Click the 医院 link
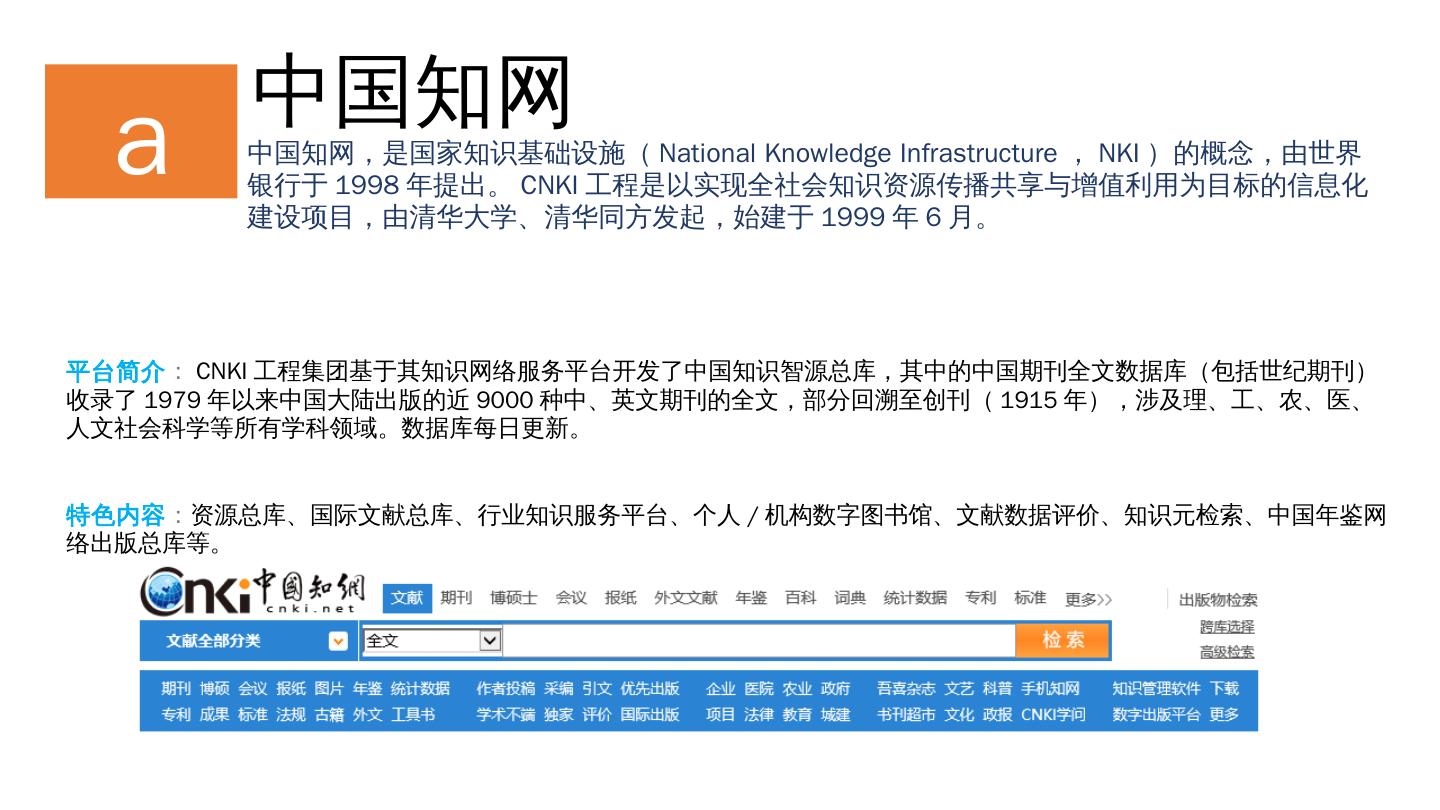Screen dimensions: 1440x810 click(x=759, y=688)
